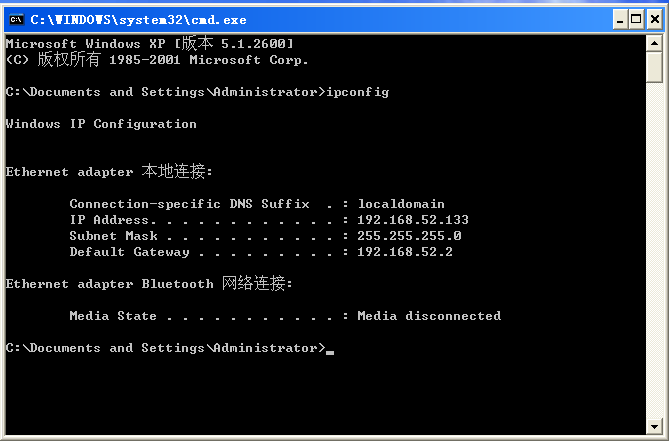This screenshot has height=441, width=669.
Task: Click the Ethernet adapter 本地连接 line
Action: click(x=109, y=171)
